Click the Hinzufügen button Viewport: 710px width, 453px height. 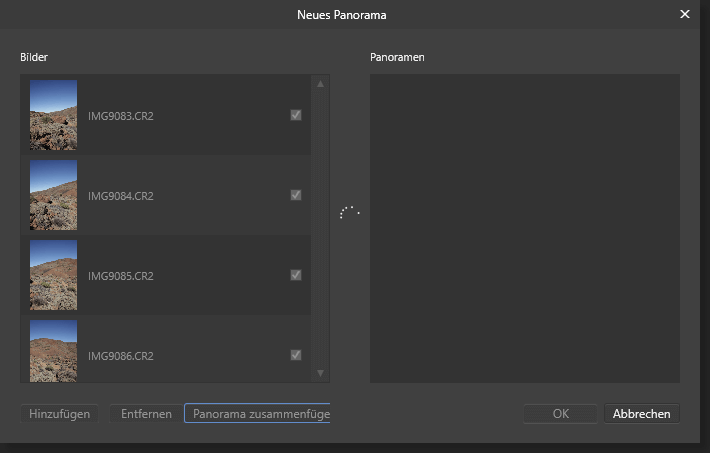[59, 414]
